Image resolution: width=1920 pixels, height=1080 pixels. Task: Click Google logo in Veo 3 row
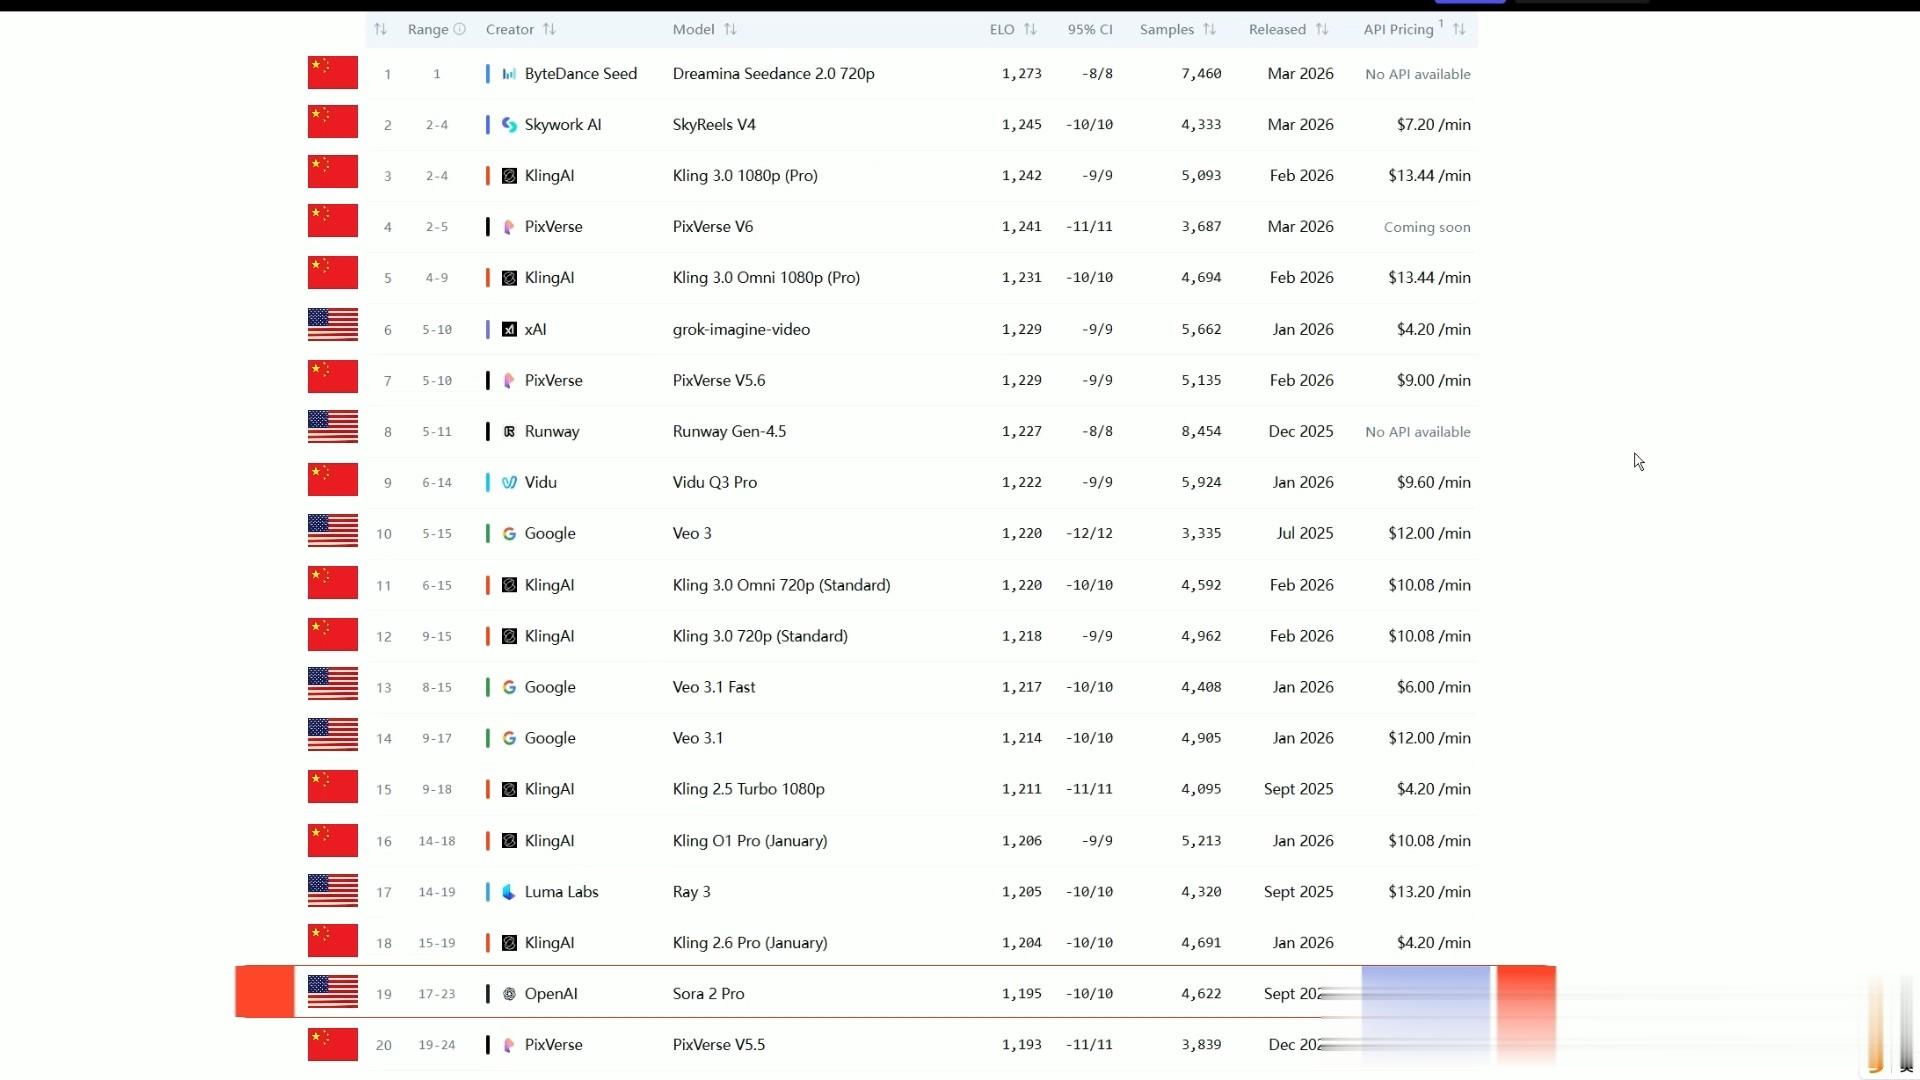point(509,534)
